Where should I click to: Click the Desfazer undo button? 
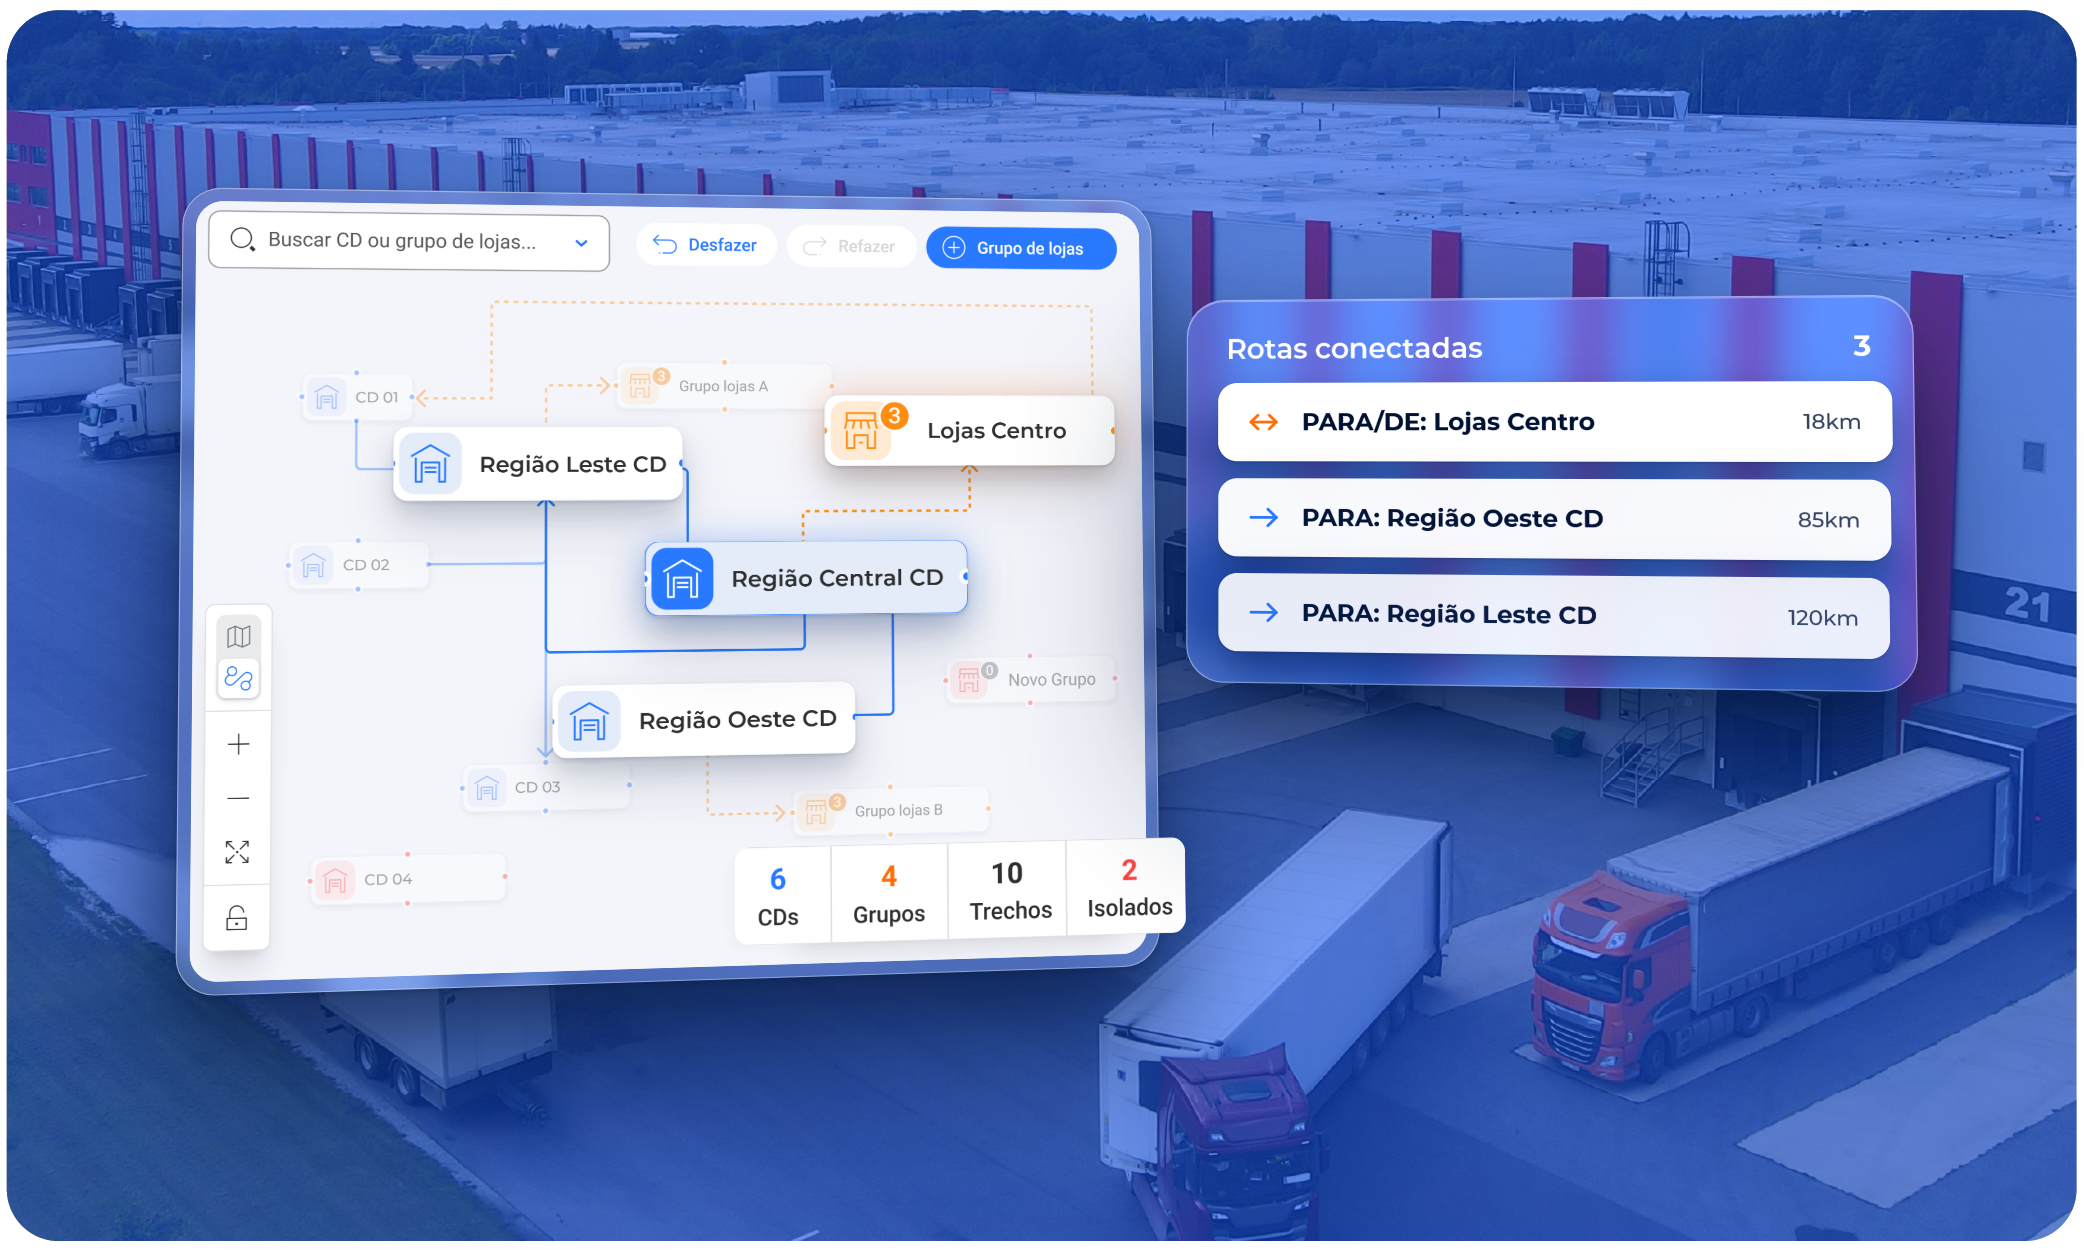[x=706, y=245]
